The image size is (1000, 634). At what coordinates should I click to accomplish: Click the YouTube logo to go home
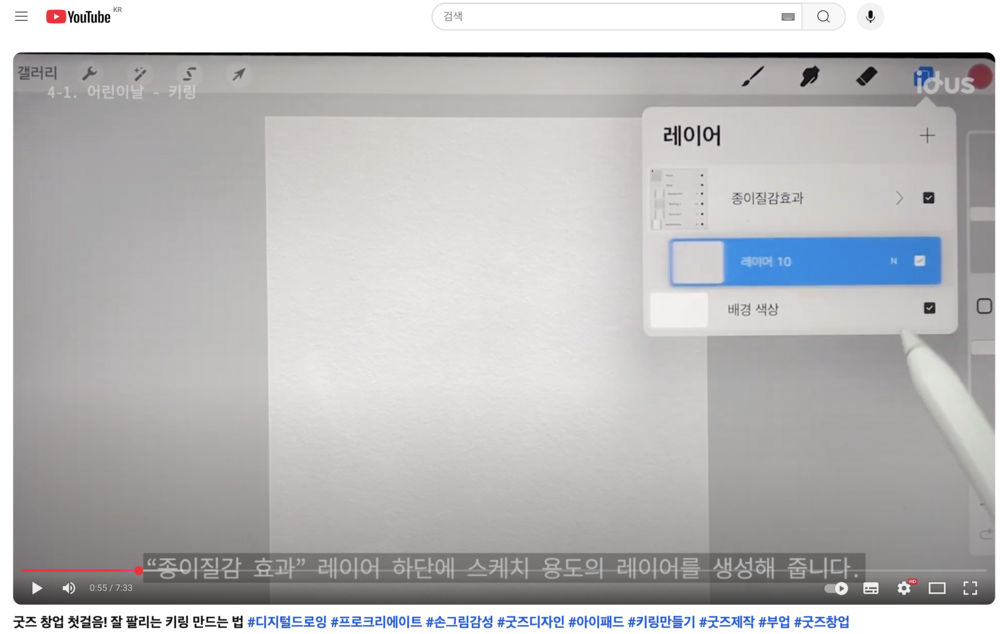tap(78, 17)
